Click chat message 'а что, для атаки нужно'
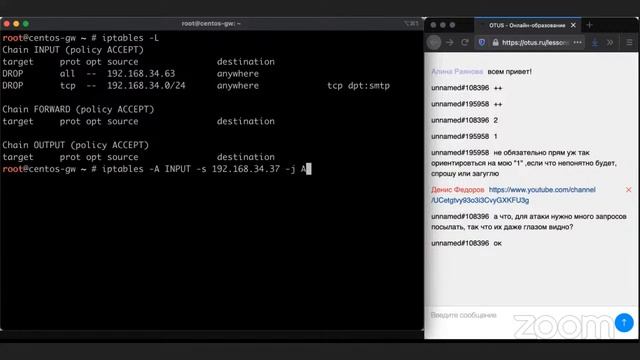 (529, 222)
